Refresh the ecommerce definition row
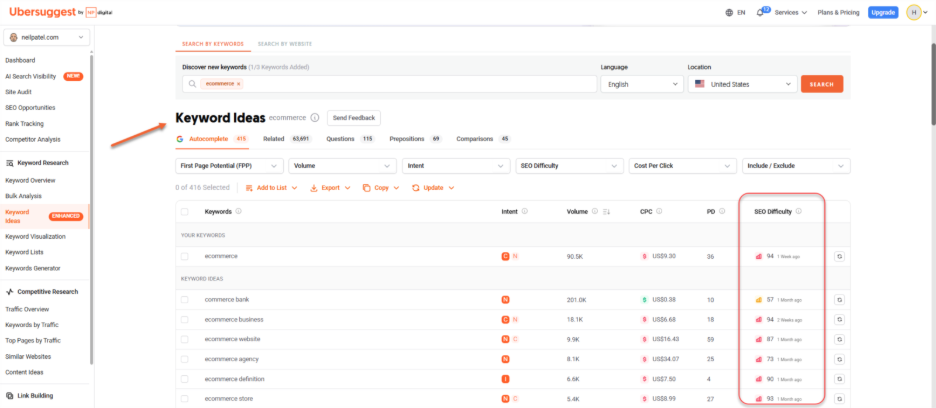Image resolution: width=936 pixels, height=408 pixels. pyautogui.click(x=839, y=379)
